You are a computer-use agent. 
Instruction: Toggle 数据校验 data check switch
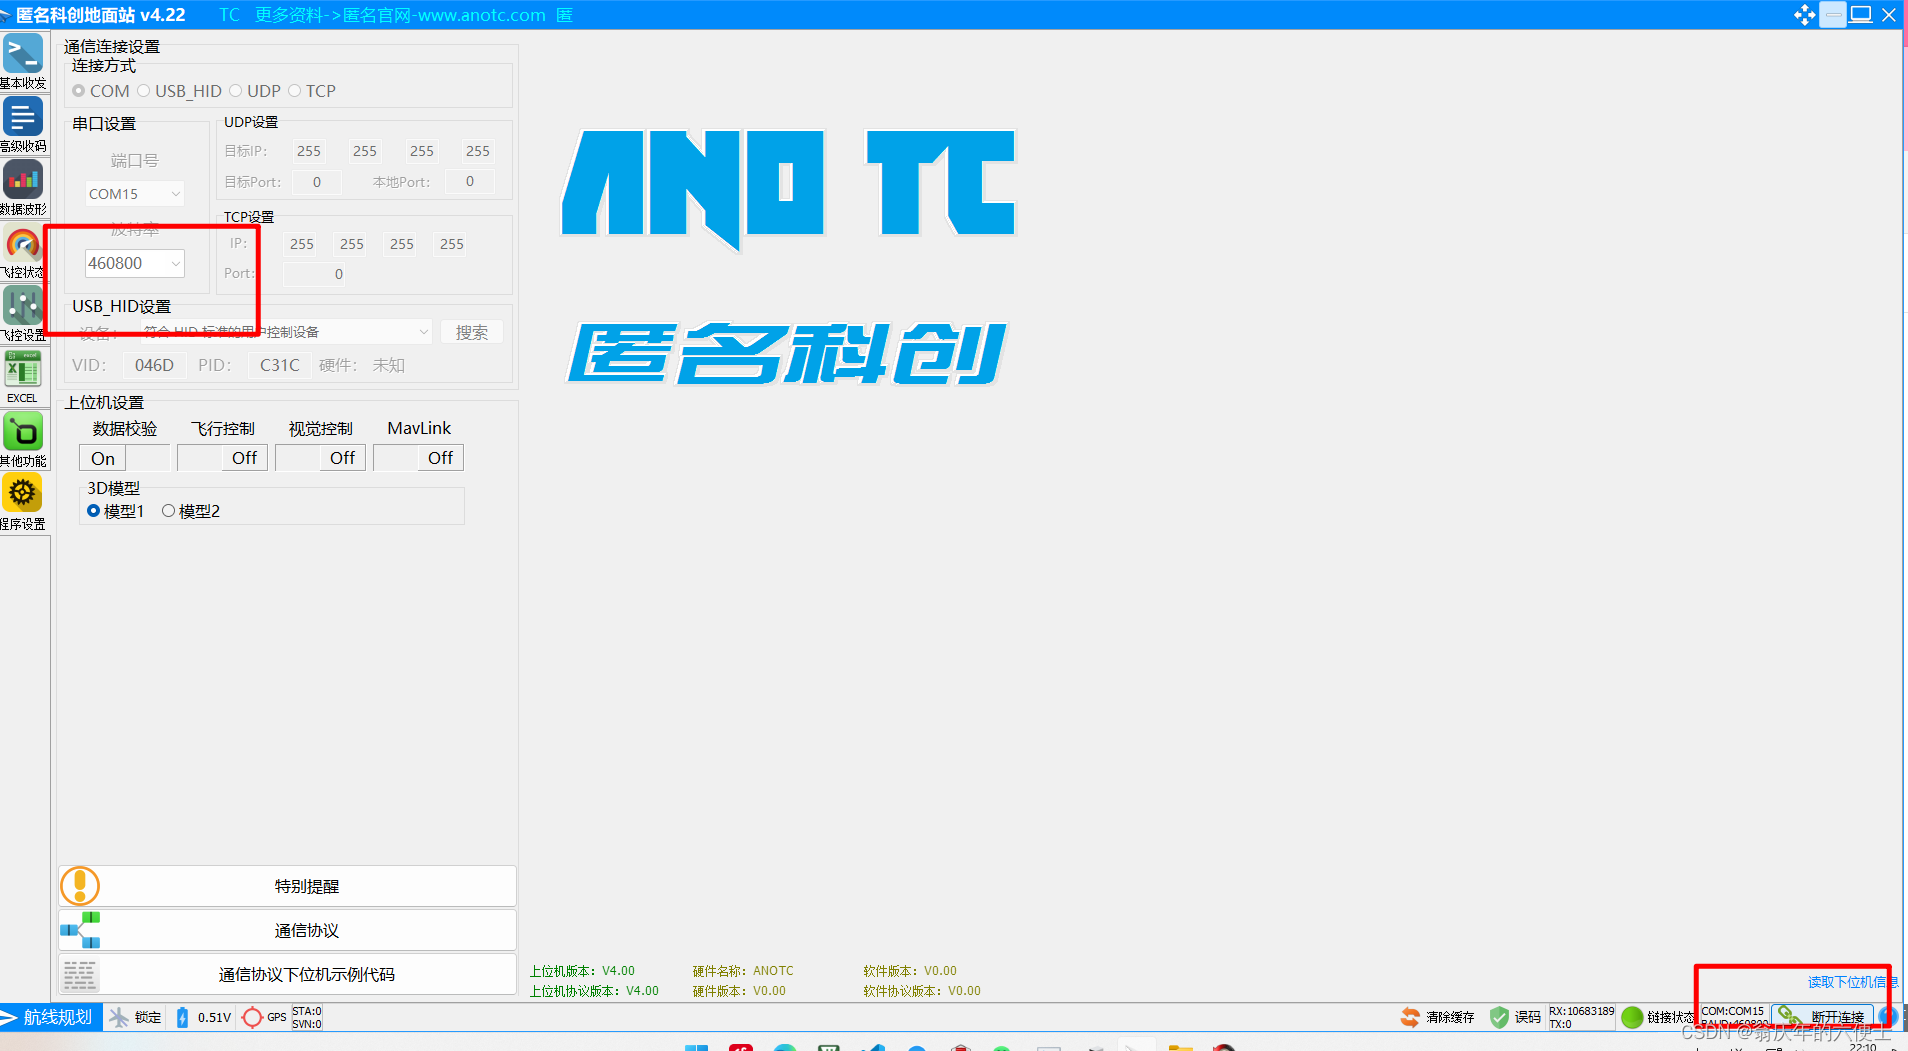click(x=124, y=458)
